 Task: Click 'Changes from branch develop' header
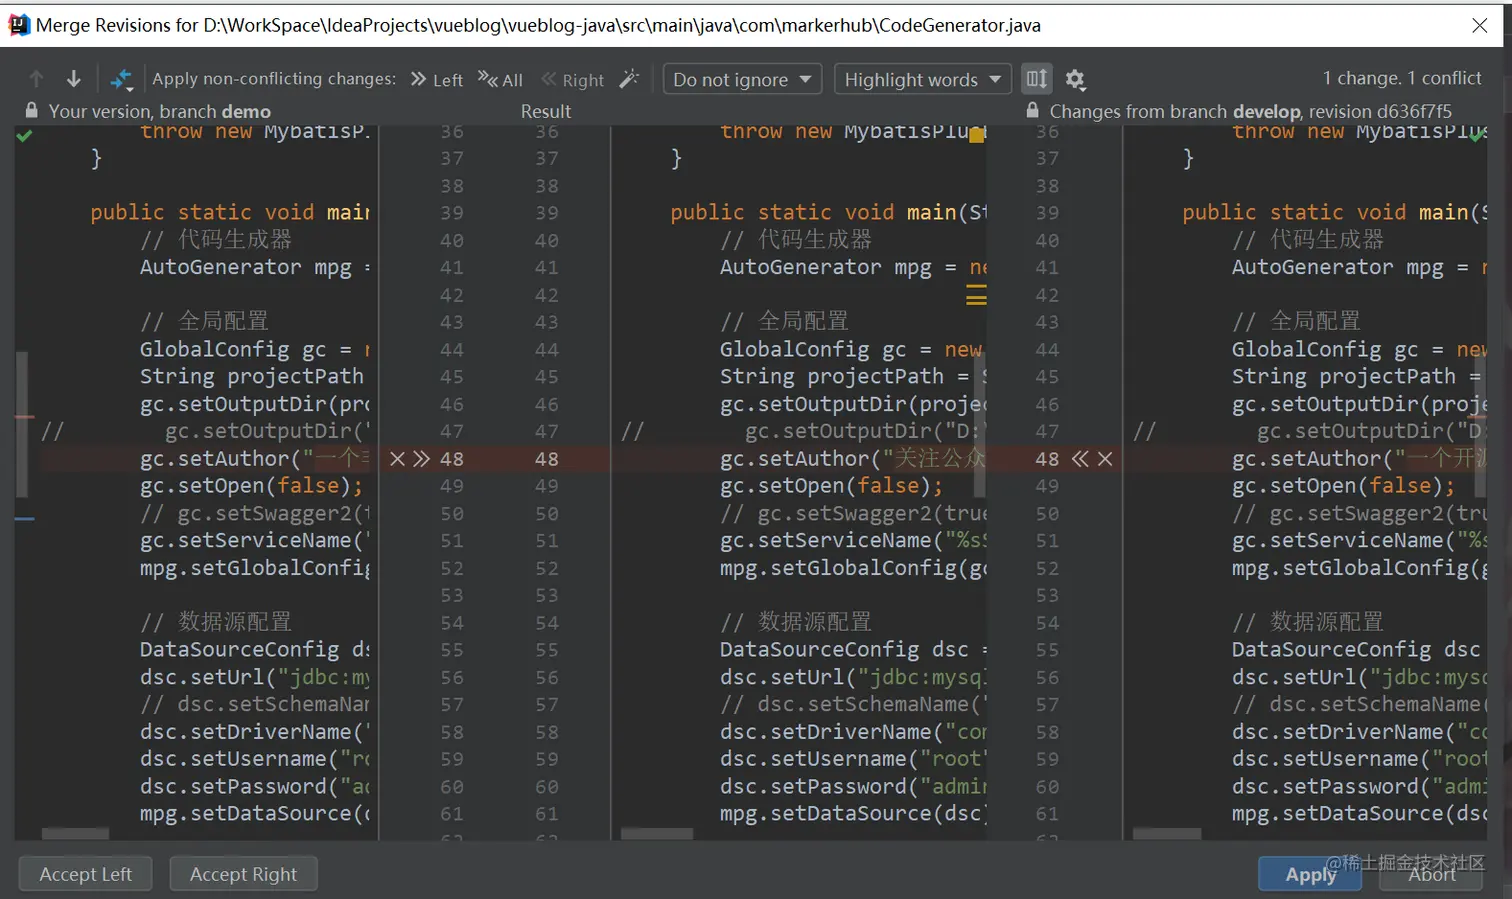(x=1251, y=111)
